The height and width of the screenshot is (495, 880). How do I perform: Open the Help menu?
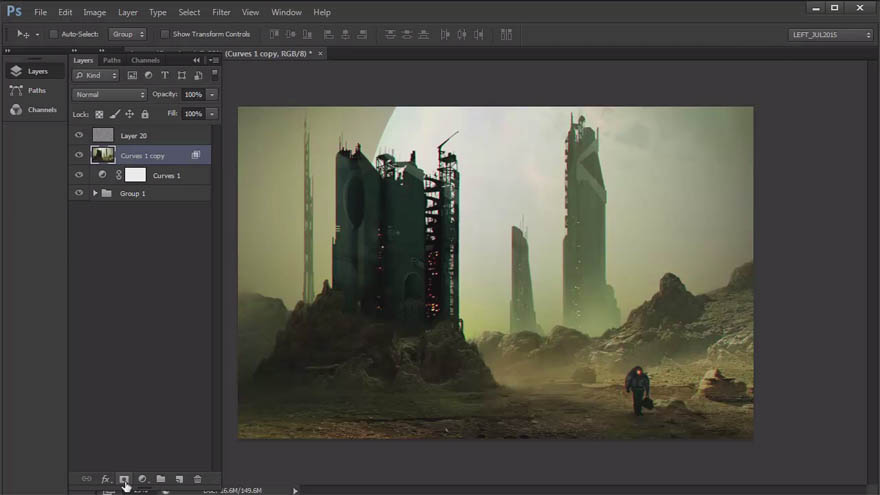coord(322,12)
